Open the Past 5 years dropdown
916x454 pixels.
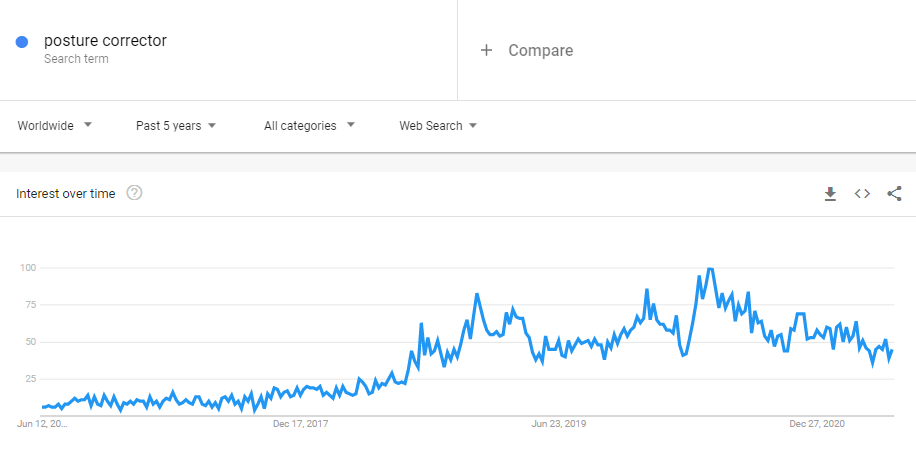(x=176, y=126)
